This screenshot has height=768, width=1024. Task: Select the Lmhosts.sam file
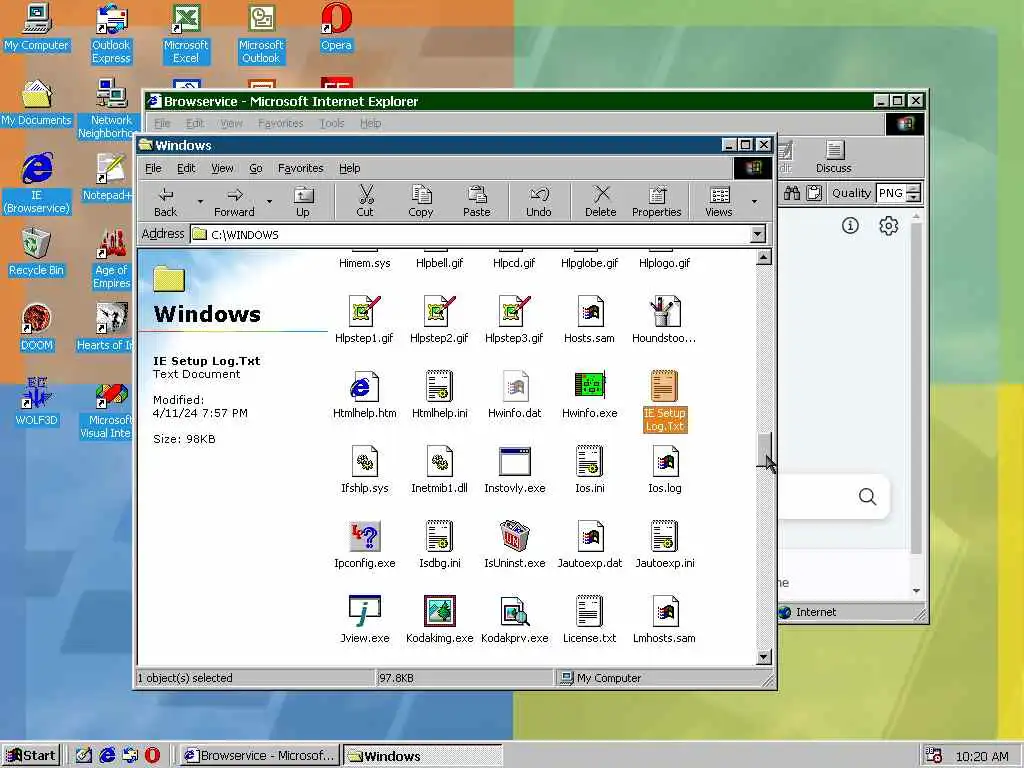coord(665,620)
